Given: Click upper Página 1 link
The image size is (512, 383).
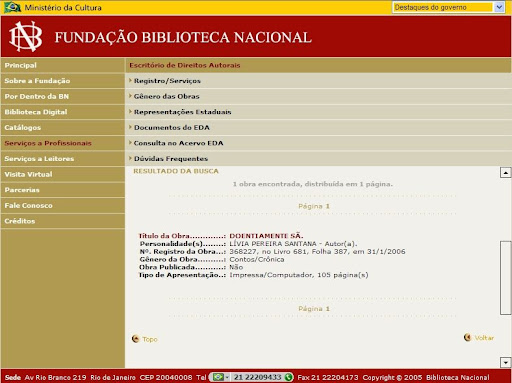Looking at the screenshot, I should pos(314,206).
